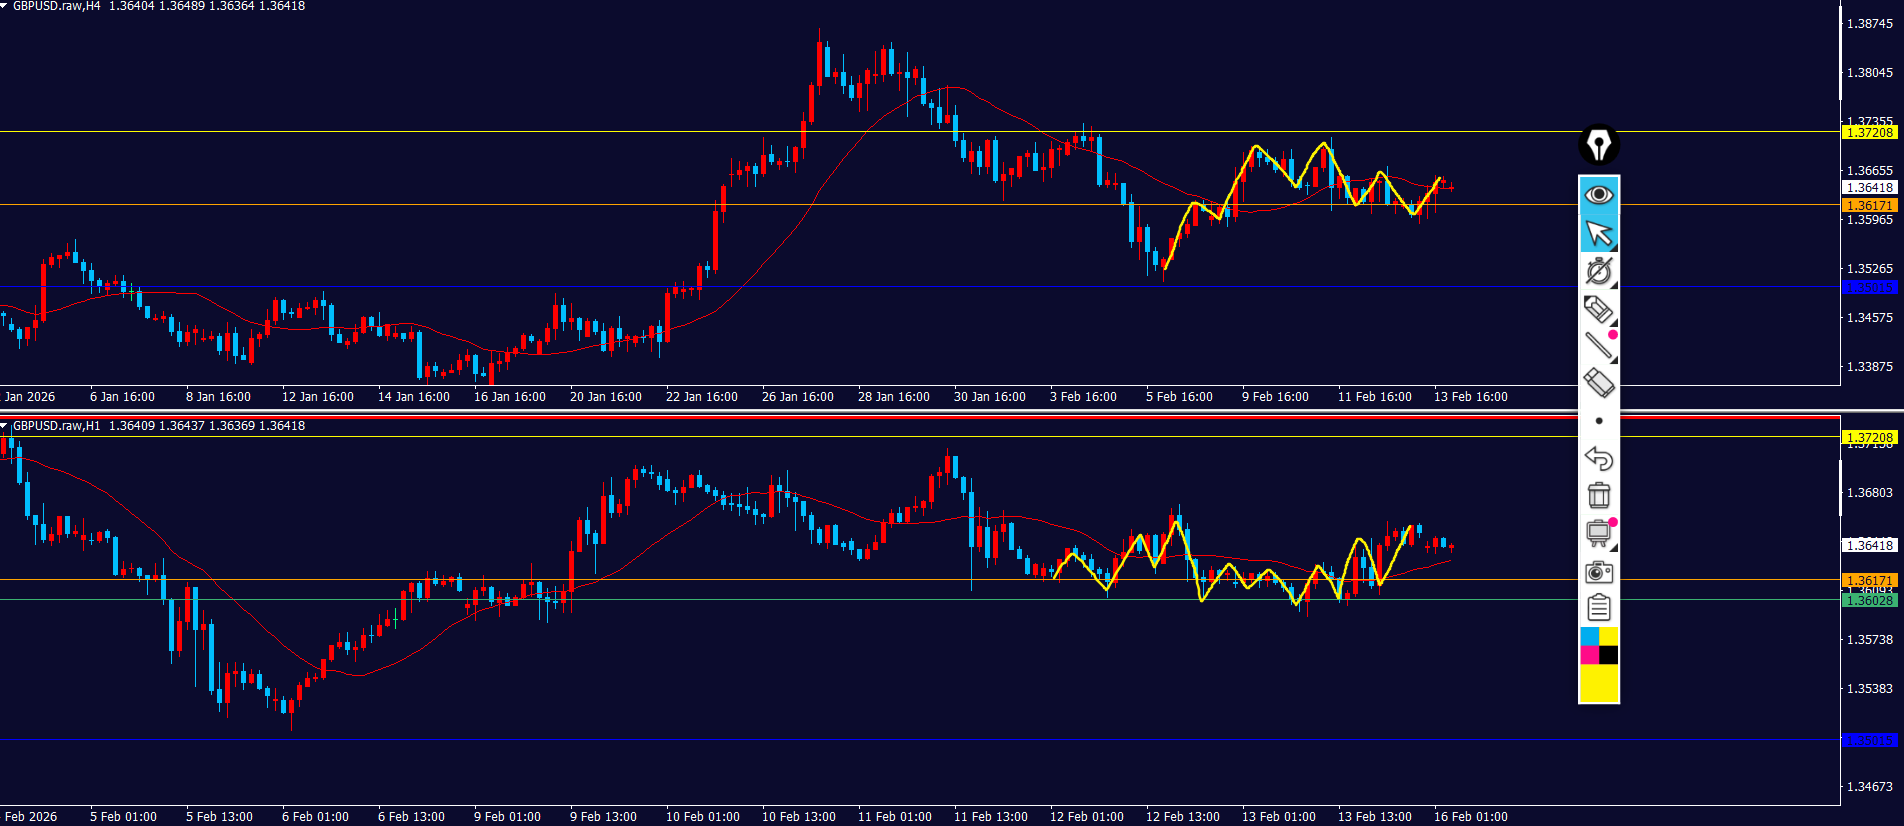Switch to cursor mode arrow tool
This screenshot has height=826, width=1904.
point(1598,233)
